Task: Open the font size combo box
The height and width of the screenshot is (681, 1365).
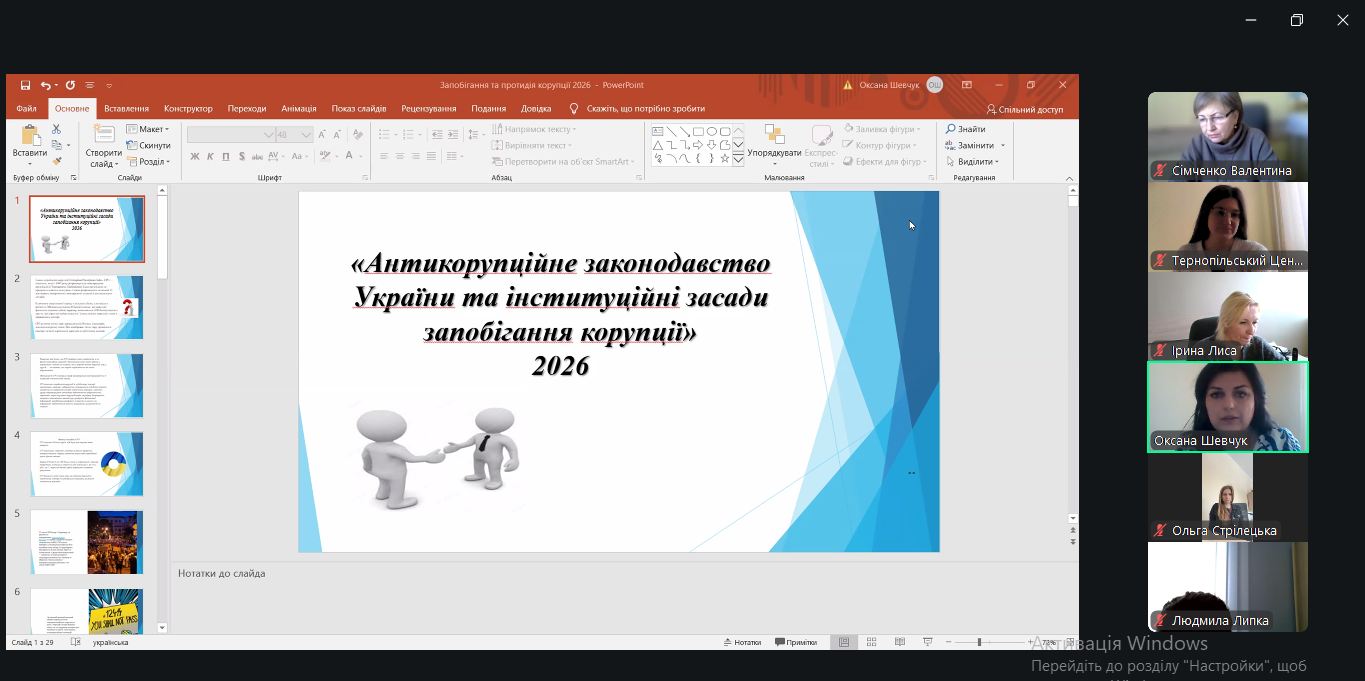Action: (x=296, y=134)
